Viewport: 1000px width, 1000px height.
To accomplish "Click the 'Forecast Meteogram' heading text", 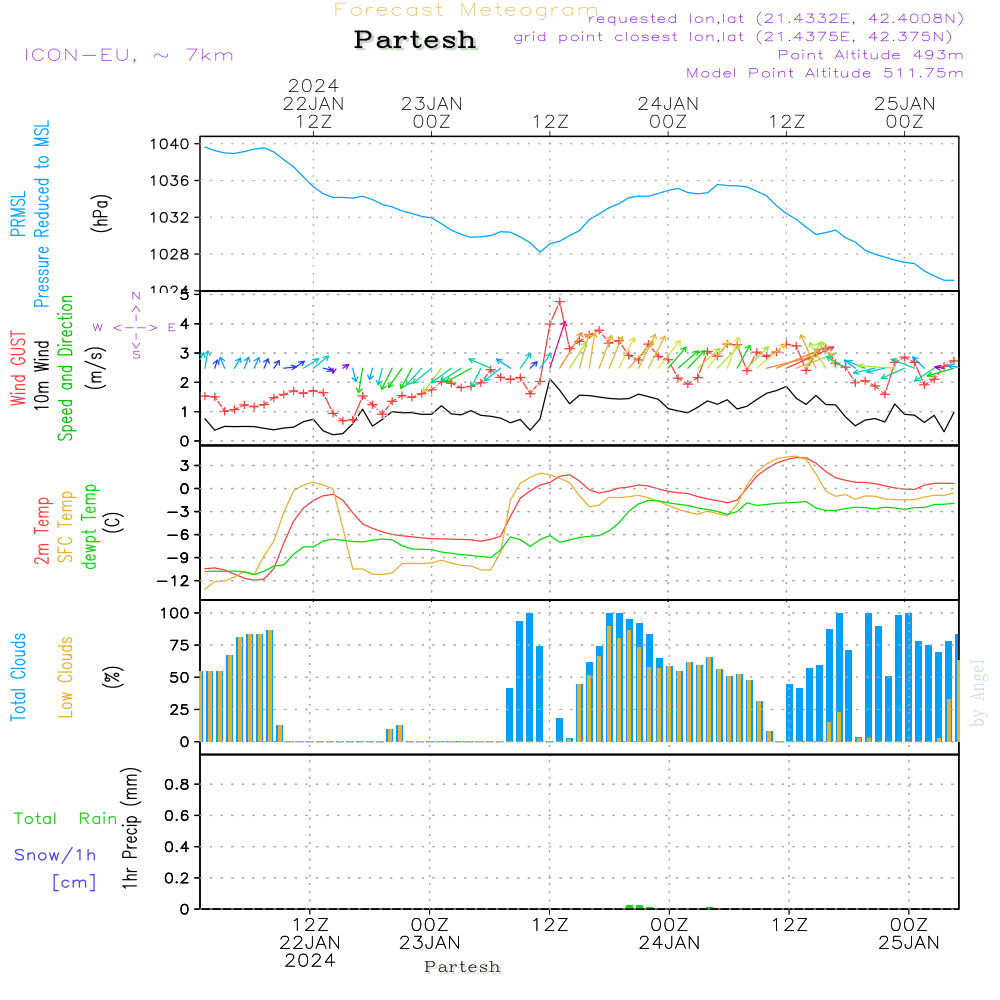I will pos(466,10).
